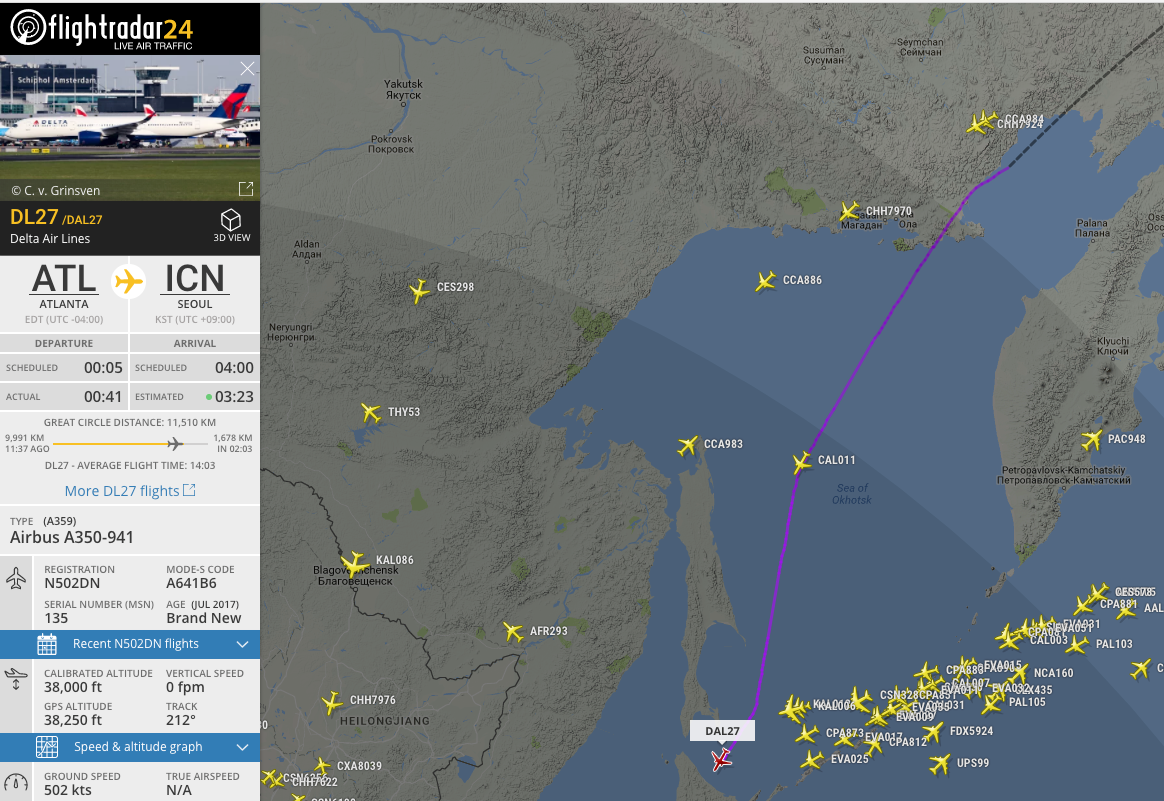Expand Recent N502DN flights section
The width and height of the screenshot is (1164, 801).
(130, 644)
